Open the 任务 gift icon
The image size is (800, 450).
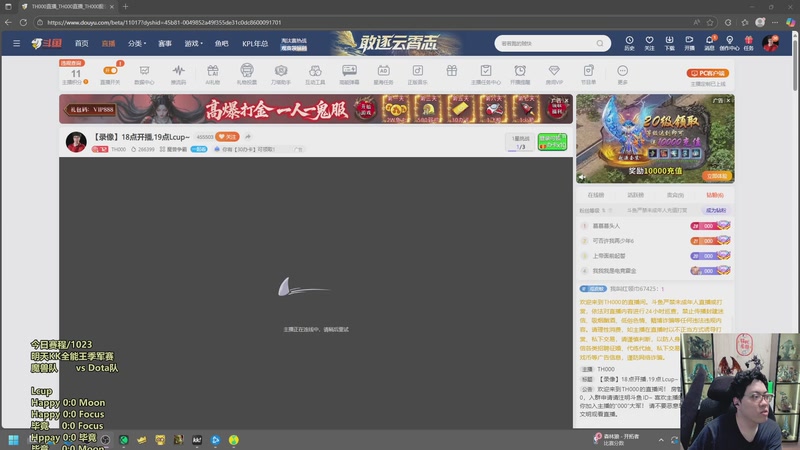pyautogui.click(x=748, y=43)
